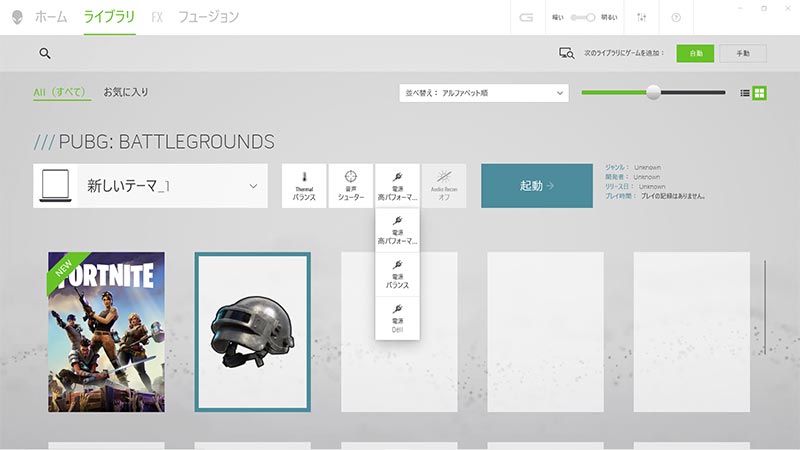Image resolution: width=800 pixels, height=450 pixels.
Task: Open the 音声 シューター audio tile
Action: [351, 186]
